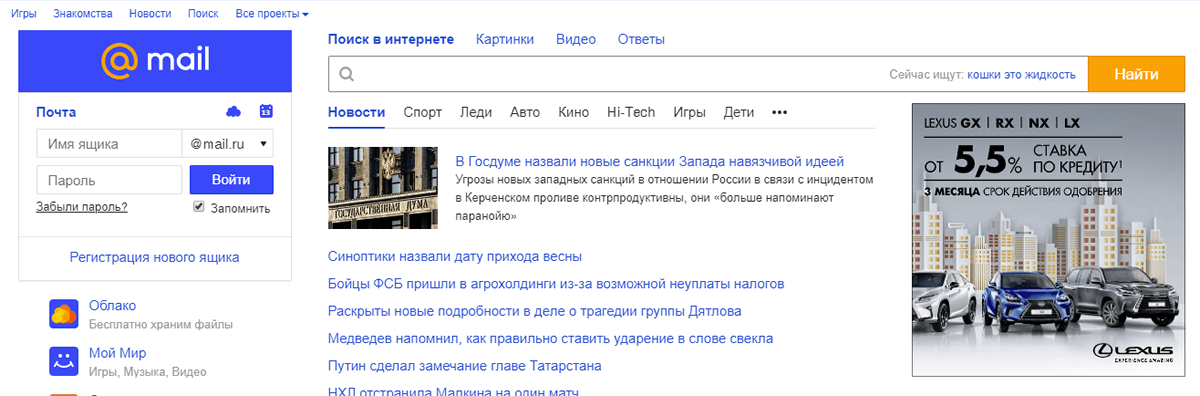The image size is (1200, 396).
Task: Select the Новости news tab
Action: click(356, 112)
